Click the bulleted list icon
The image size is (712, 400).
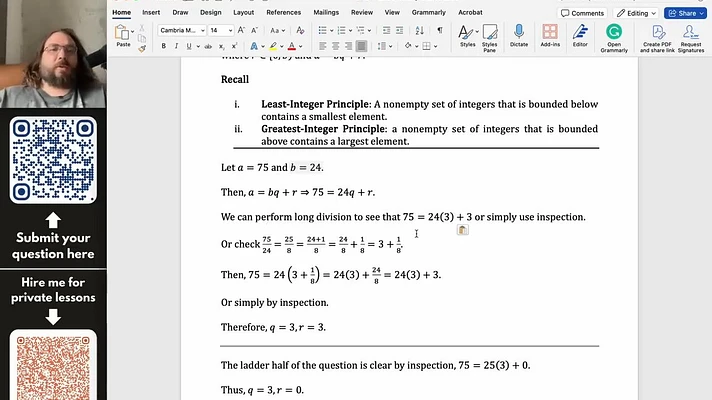tap(322, 30)
